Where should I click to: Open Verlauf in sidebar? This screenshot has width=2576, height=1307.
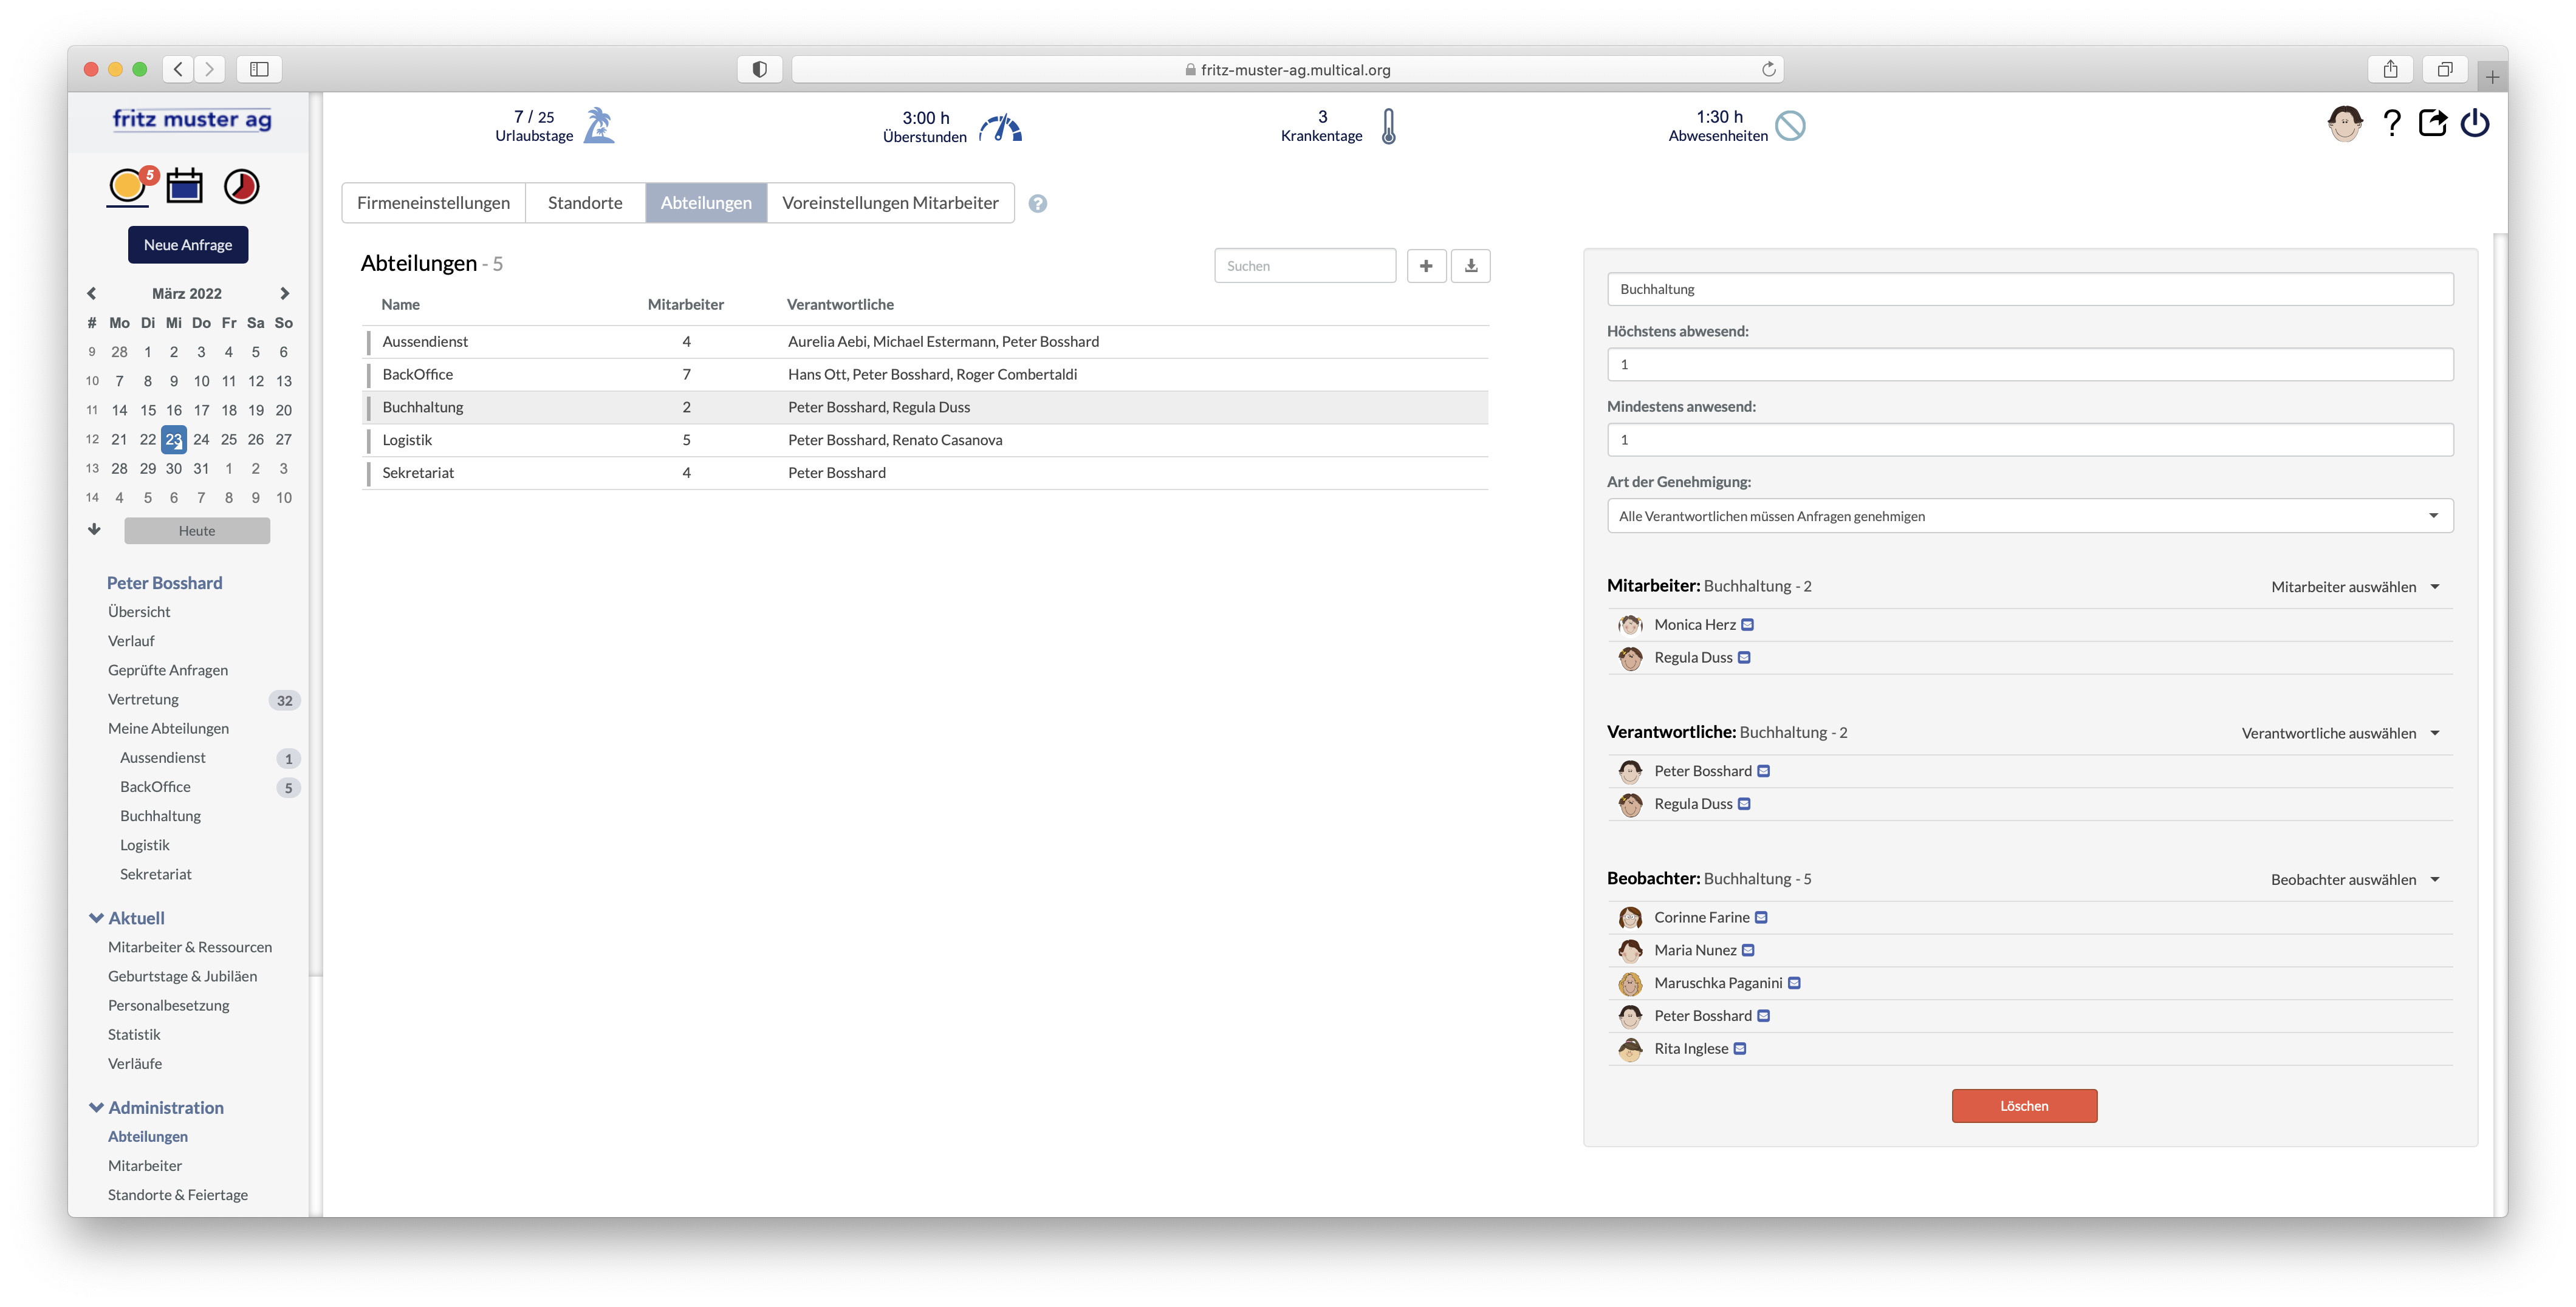131,641
